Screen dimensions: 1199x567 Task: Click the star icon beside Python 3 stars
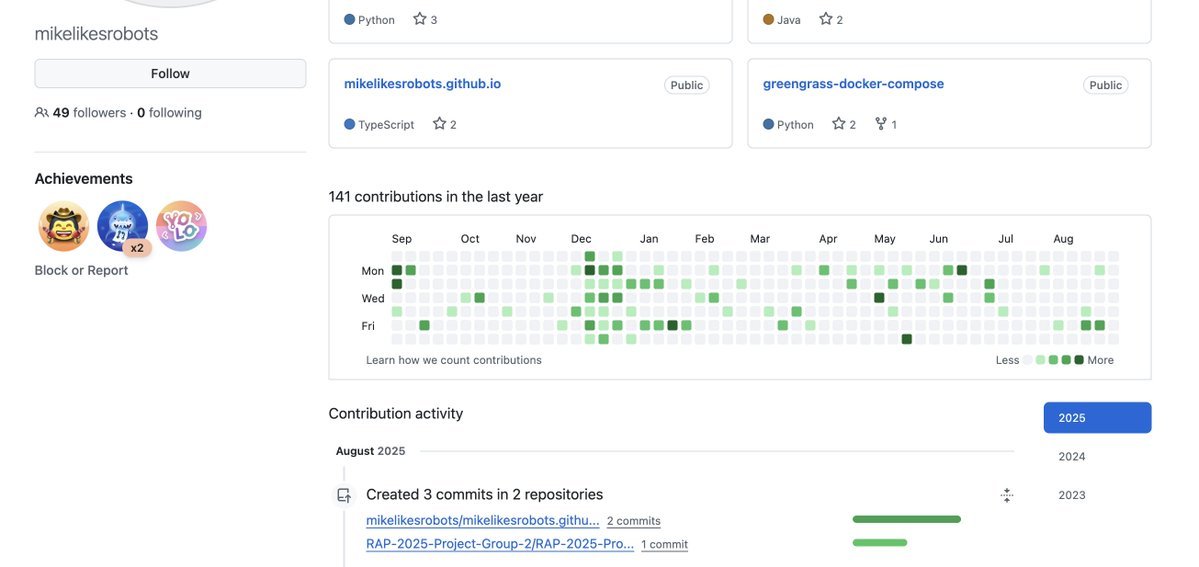pos(420,19)
